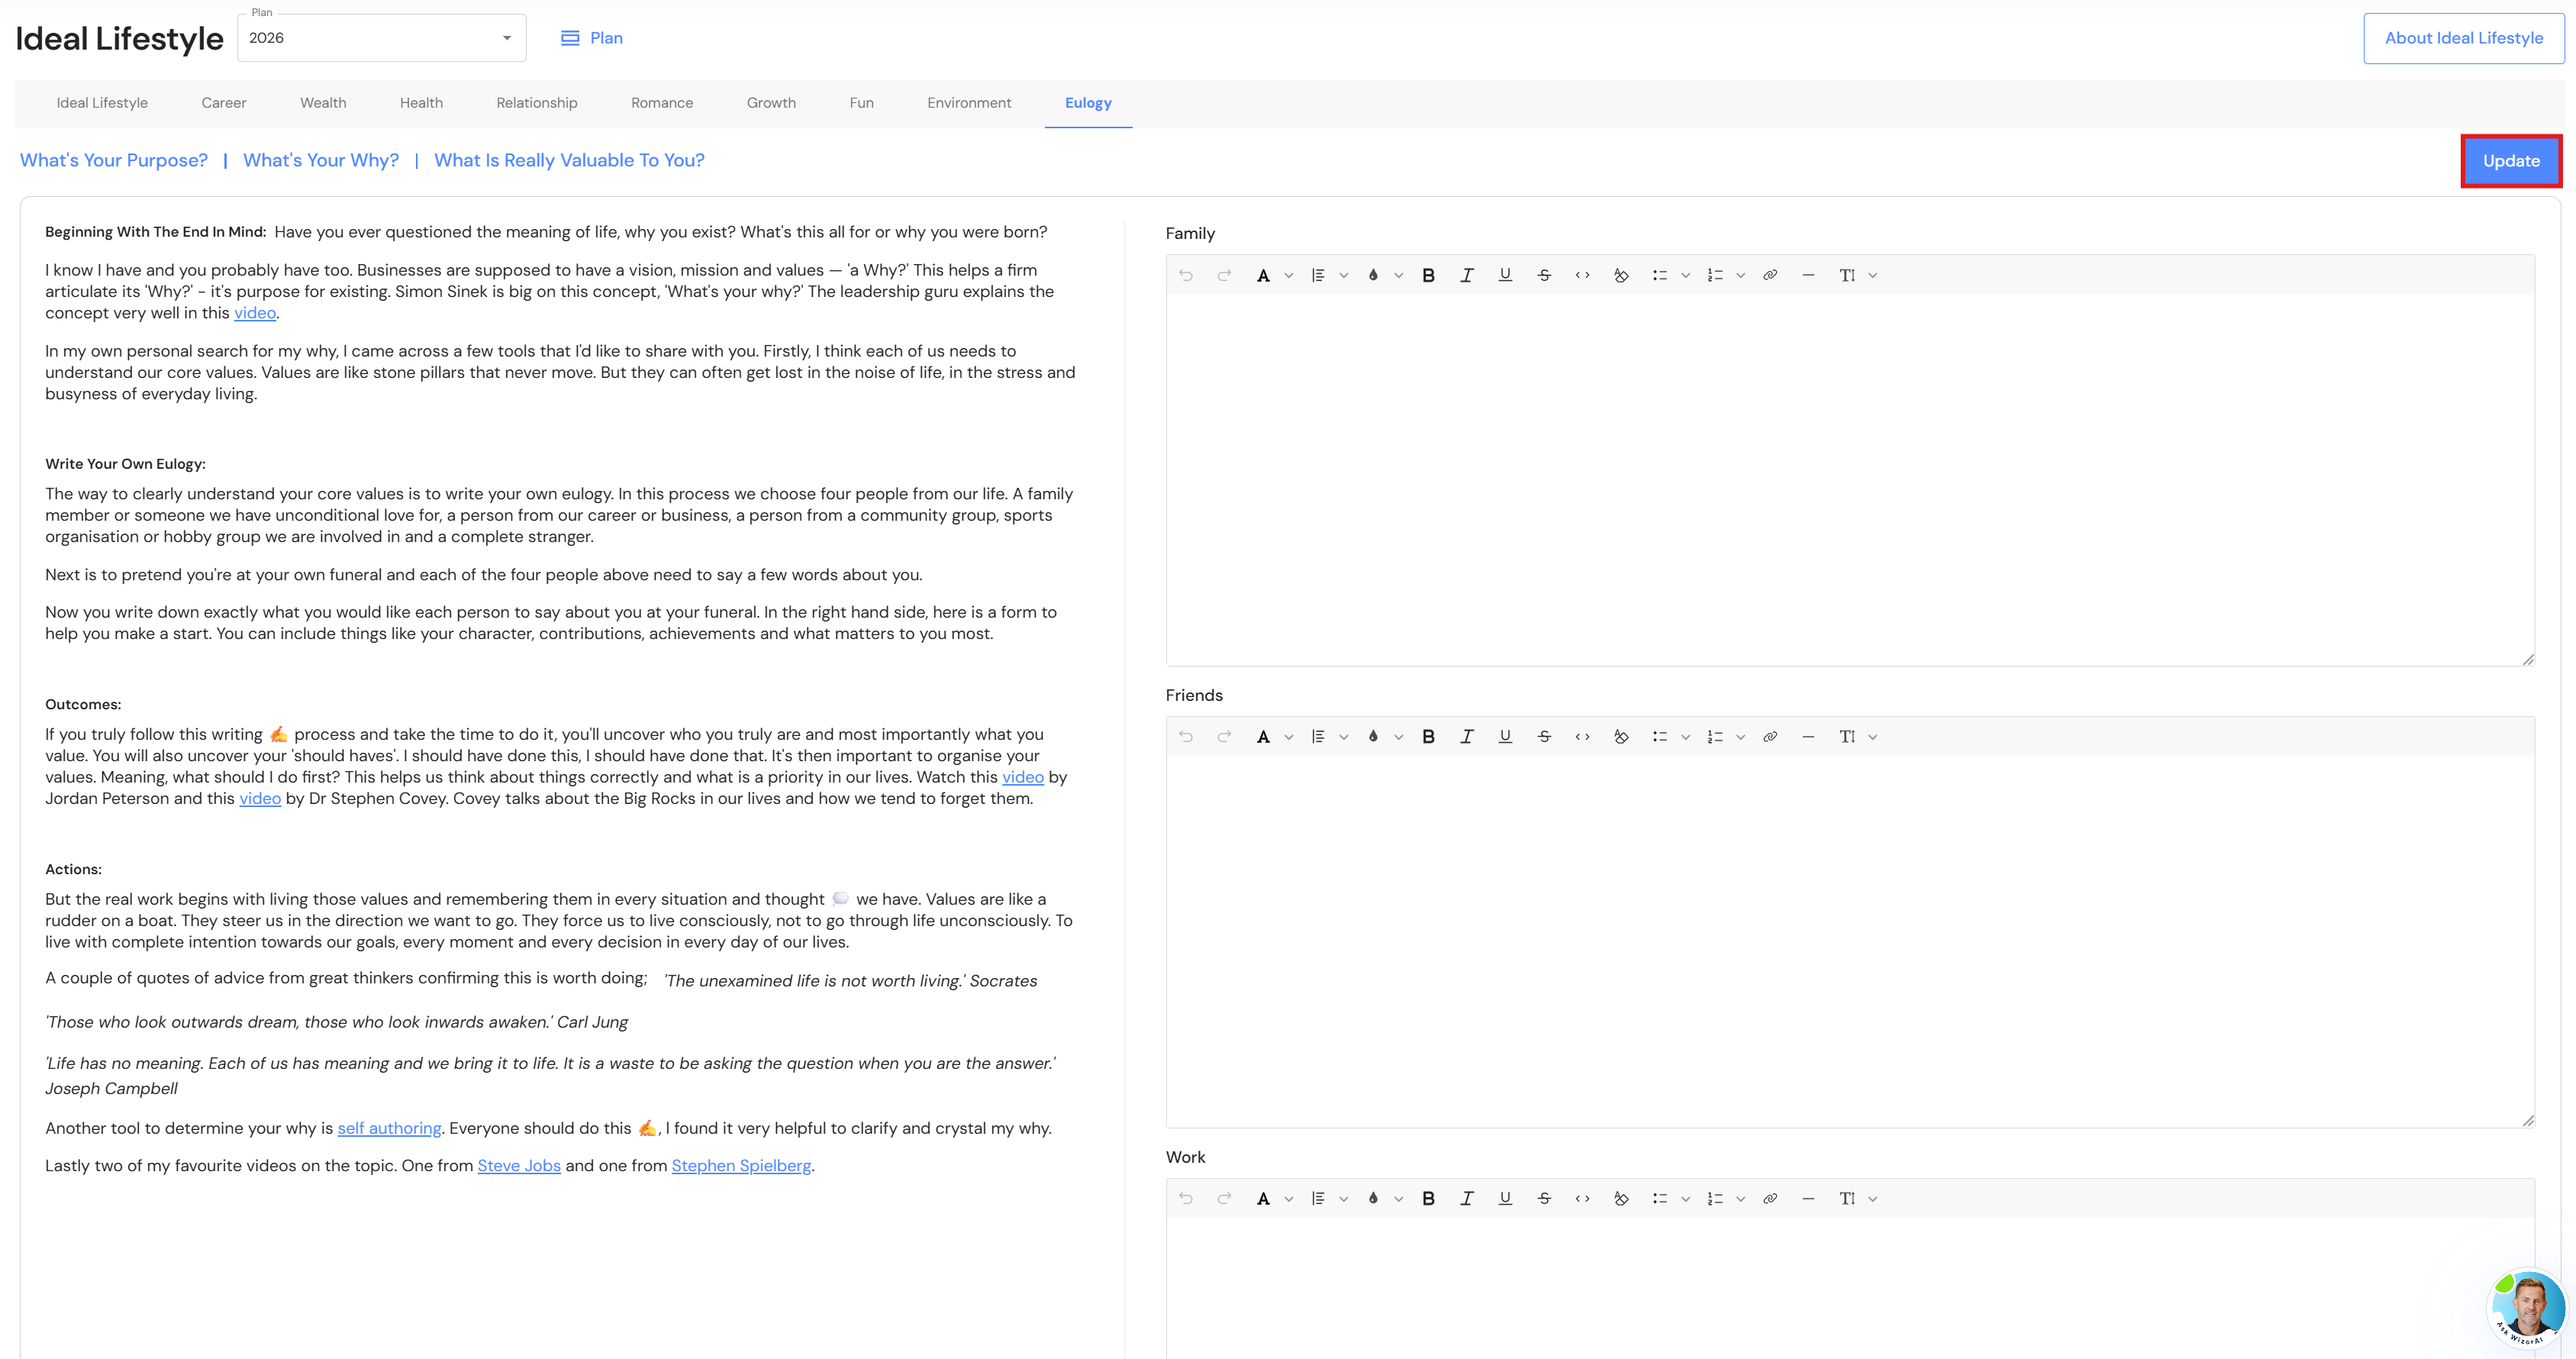Open the "What's Your Why?" link
This screenshot has width=2576, height=1359.
coord(320,161)
